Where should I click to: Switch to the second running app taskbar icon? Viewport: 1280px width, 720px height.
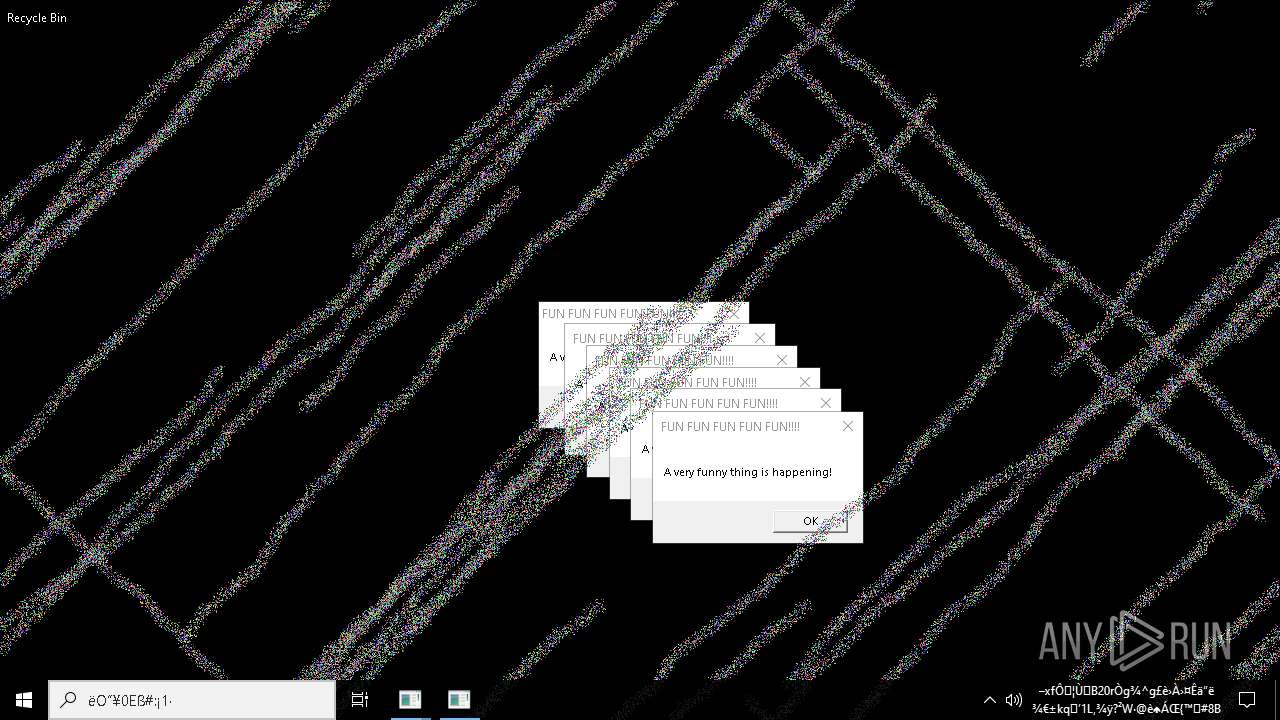point(459,700)
